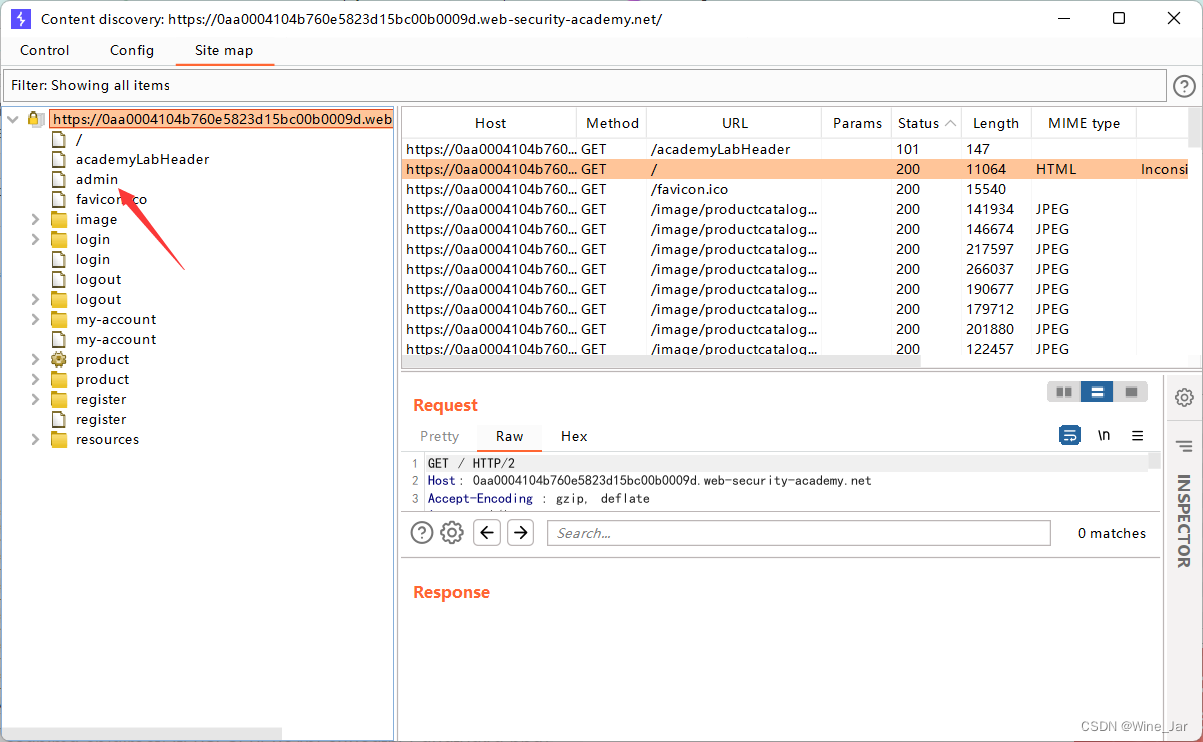Toggle the \n non-printable characters button

1104,435
